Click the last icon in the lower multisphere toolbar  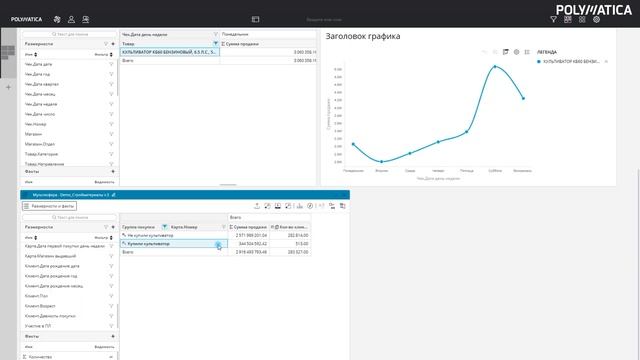[342, 206]
